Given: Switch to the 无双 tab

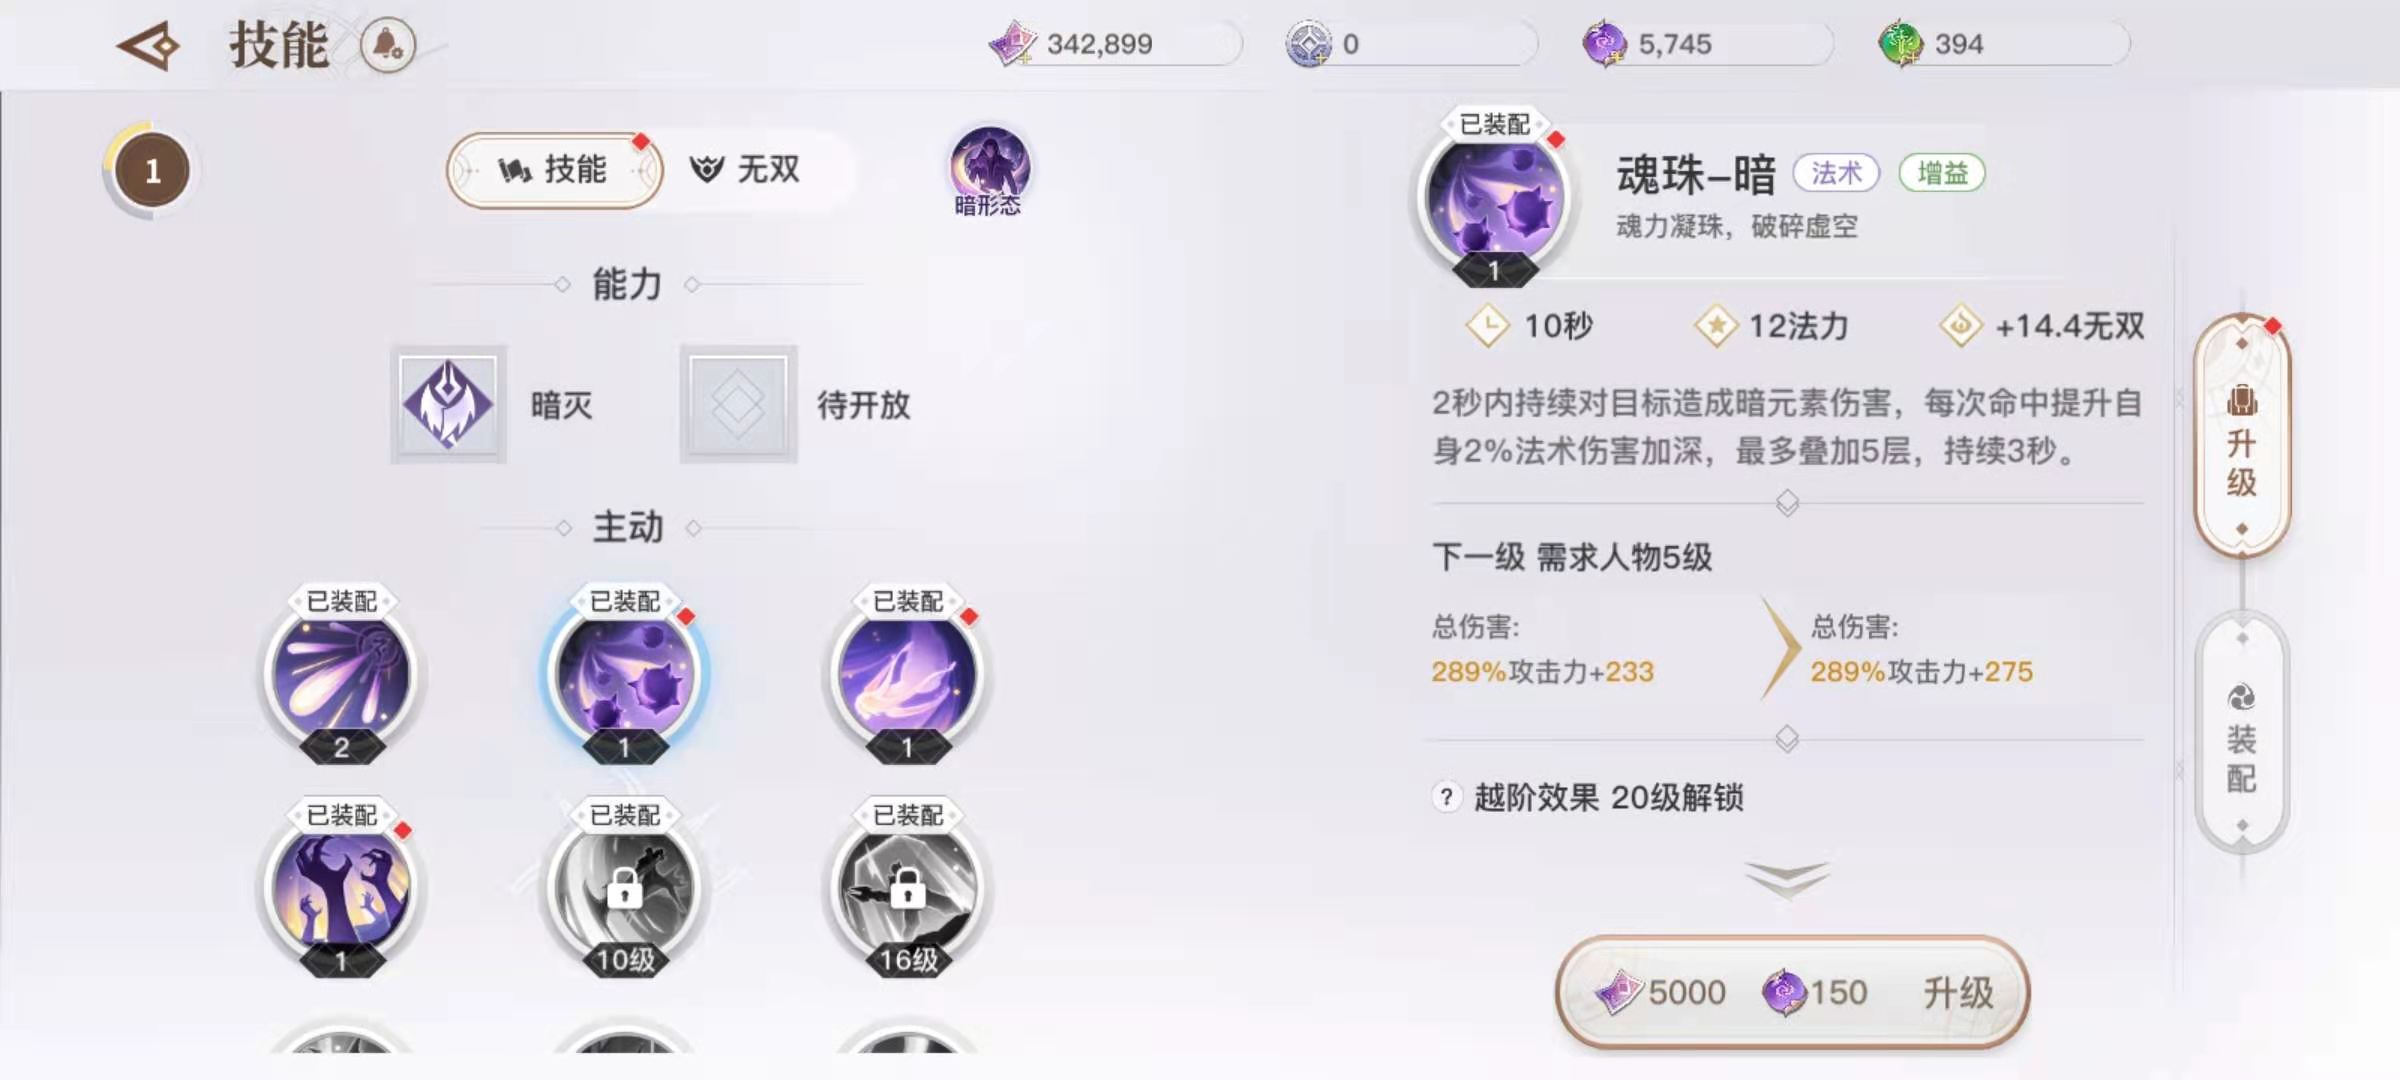Looking at the screenshot, I should tap(746, 170).
